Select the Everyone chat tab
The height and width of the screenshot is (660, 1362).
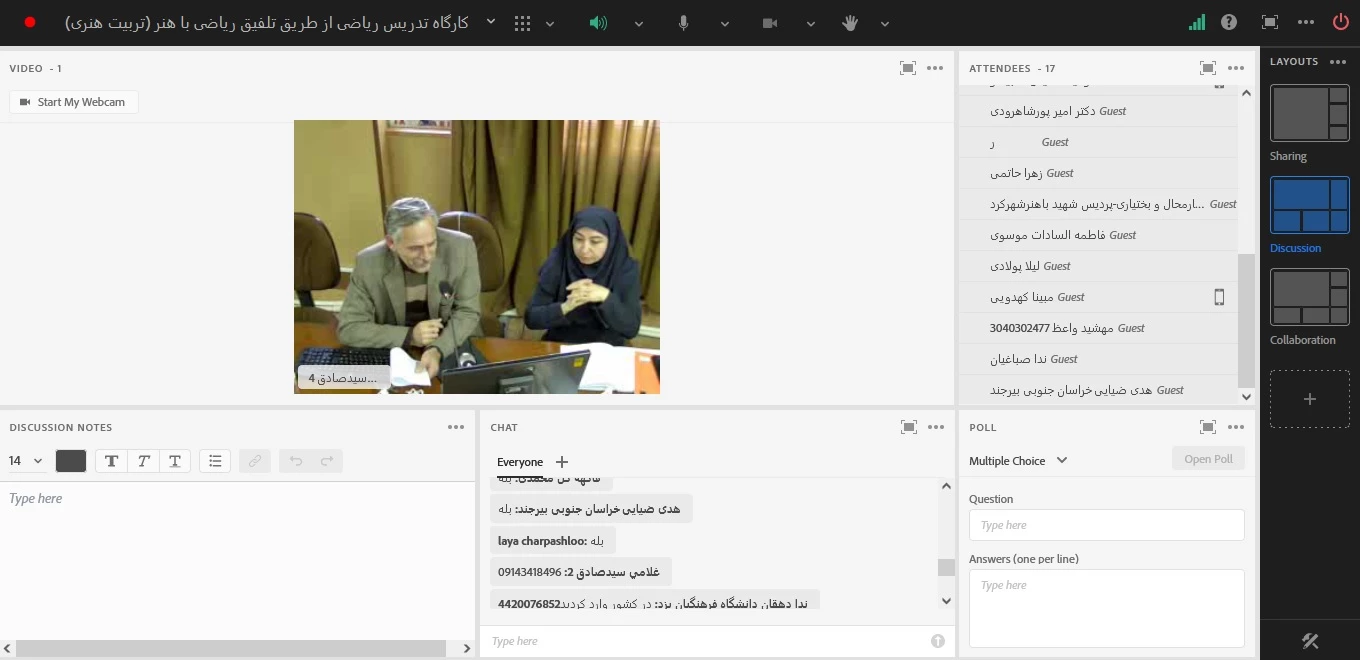pyautogui.click(x=520, y=462)
